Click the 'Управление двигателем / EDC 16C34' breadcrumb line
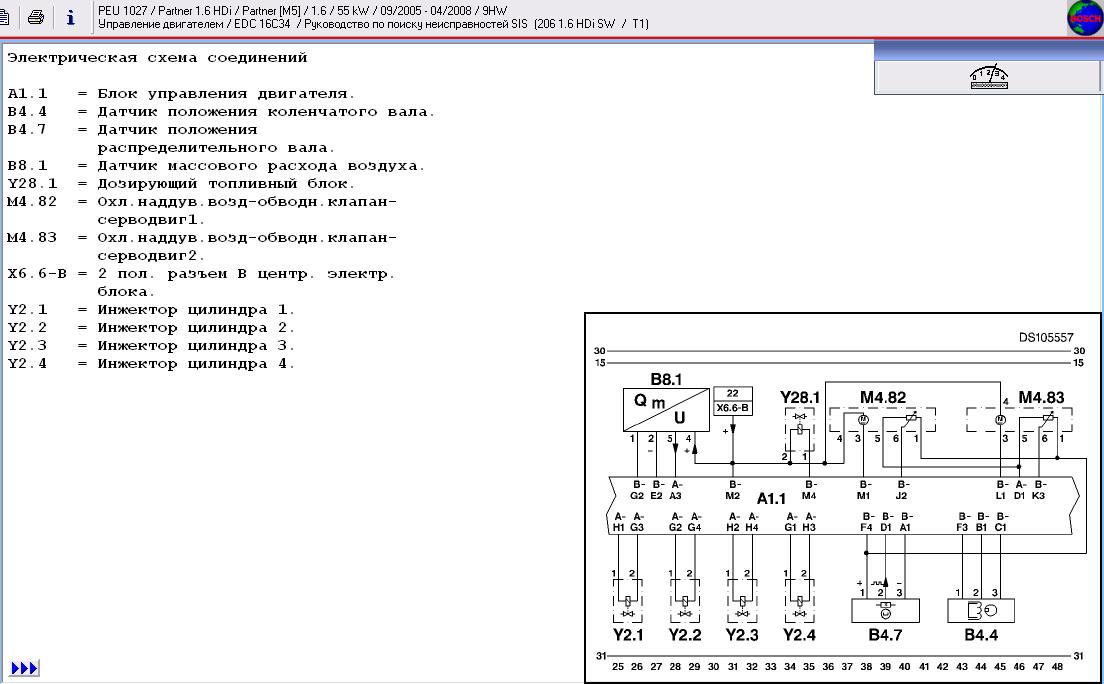 coord(370,24)
